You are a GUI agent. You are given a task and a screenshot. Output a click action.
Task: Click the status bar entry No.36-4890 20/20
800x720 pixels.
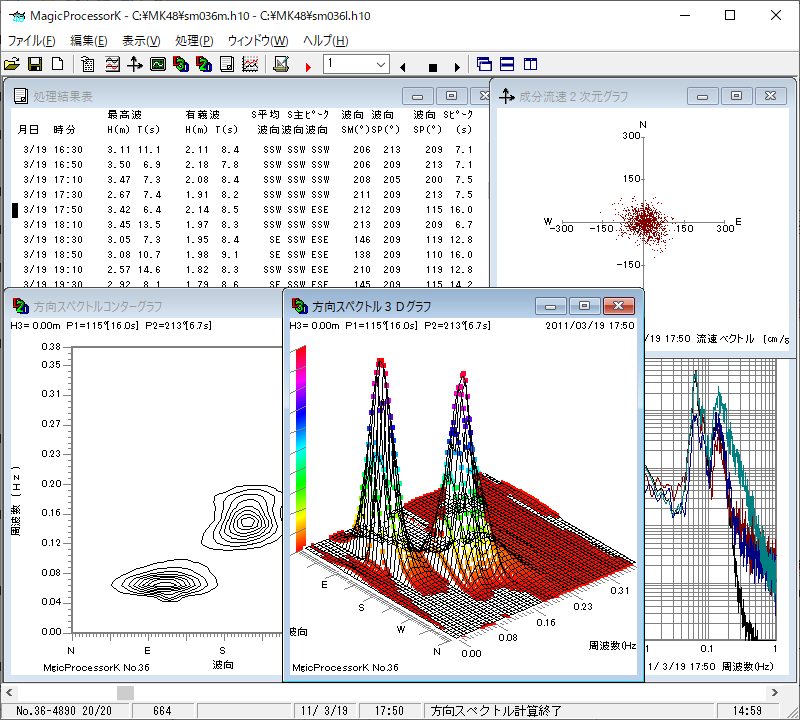point(64,711)
